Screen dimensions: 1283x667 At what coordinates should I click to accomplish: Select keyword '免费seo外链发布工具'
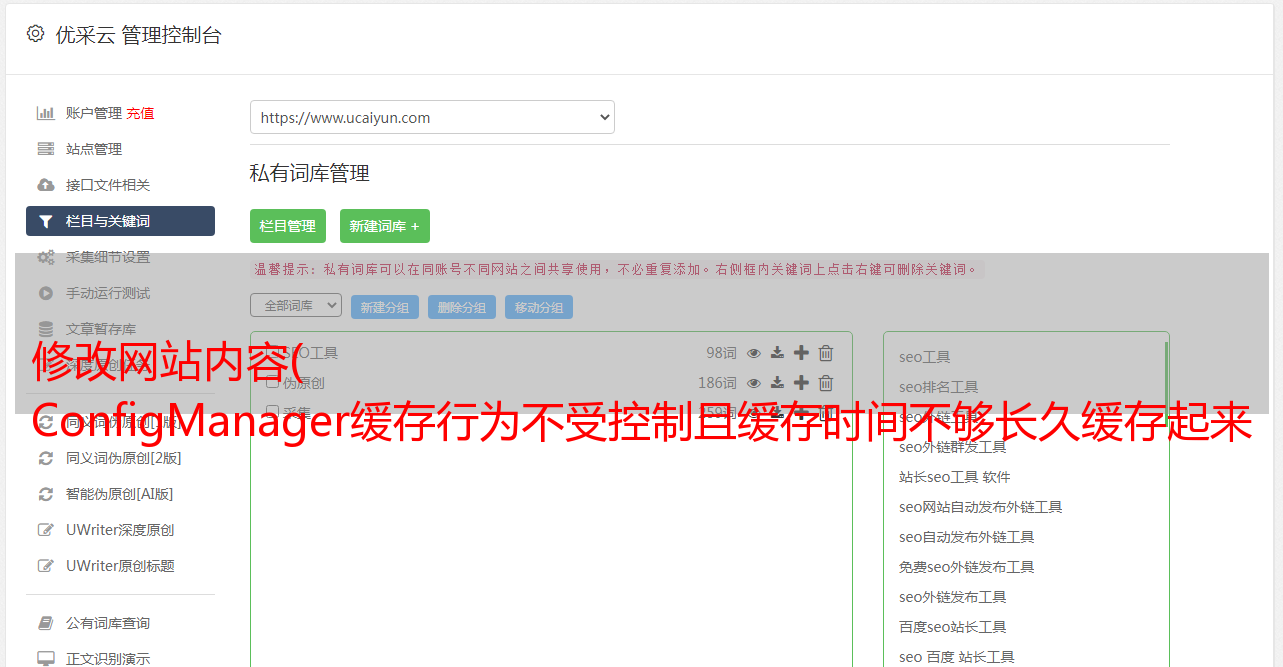click(967, 567)
